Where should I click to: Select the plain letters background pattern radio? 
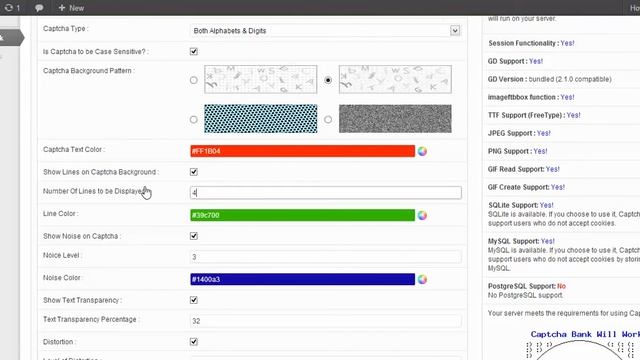click(x=328, y=80)
